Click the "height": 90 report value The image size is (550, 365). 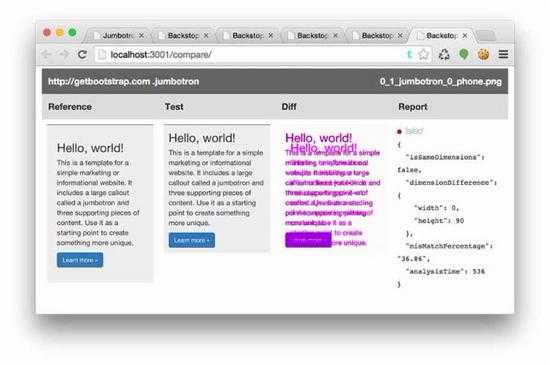[439, 221]
